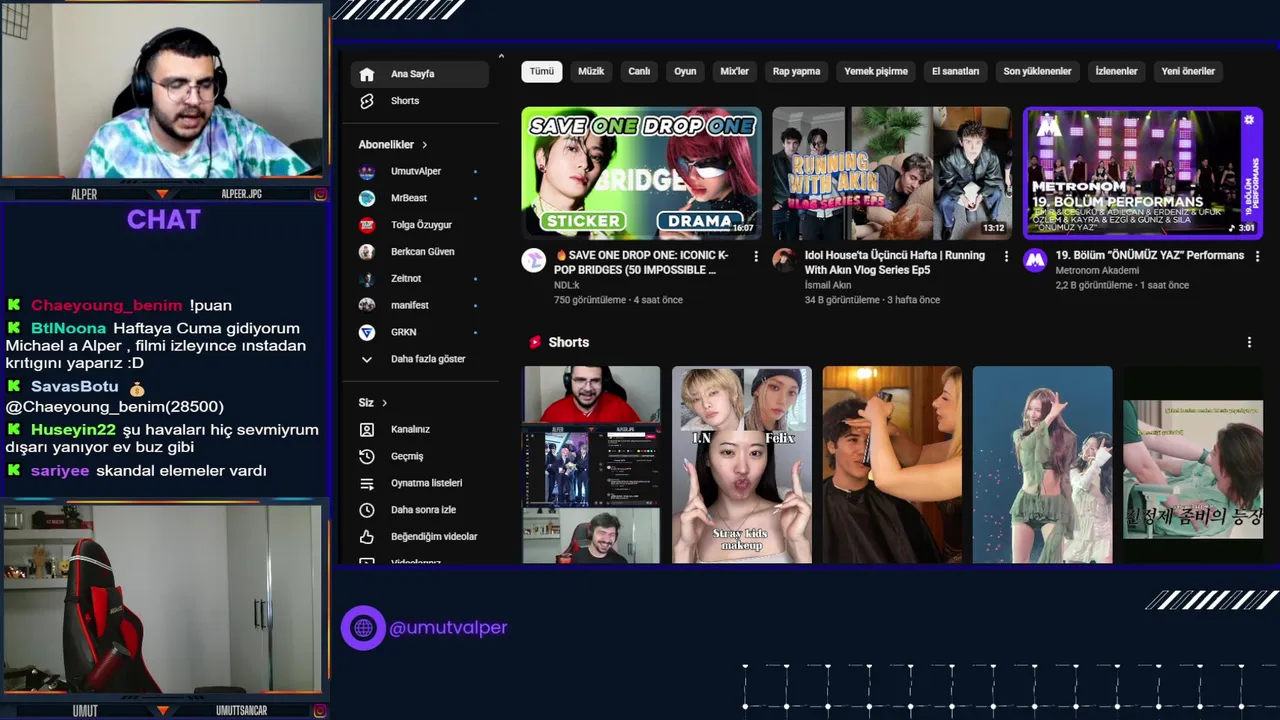Click chat username sariyee
1280x720 pixels.
point(60,471)
